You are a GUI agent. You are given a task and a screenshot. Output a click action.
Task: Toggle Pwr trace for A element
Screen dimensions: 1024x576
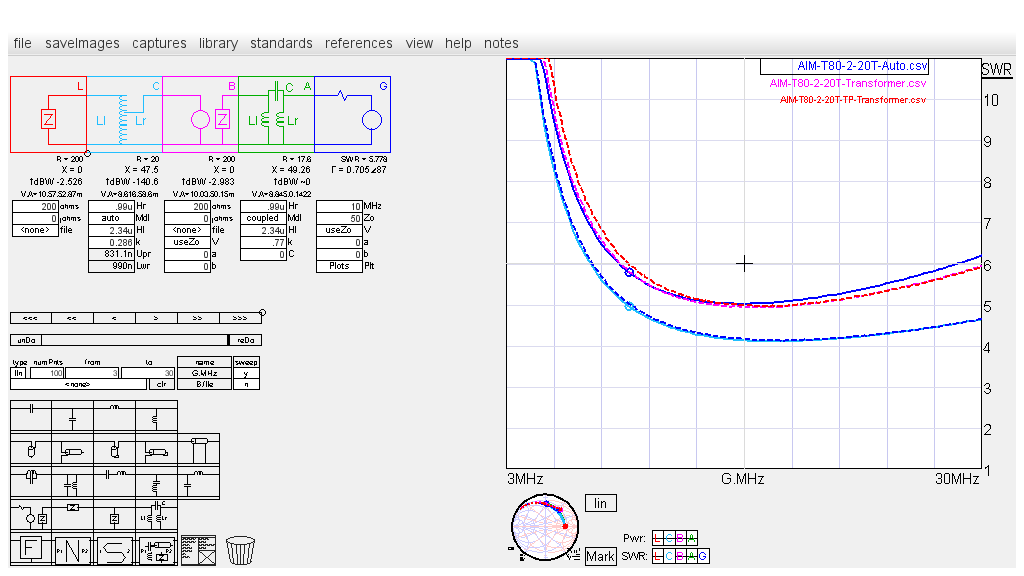pos(691,538)
